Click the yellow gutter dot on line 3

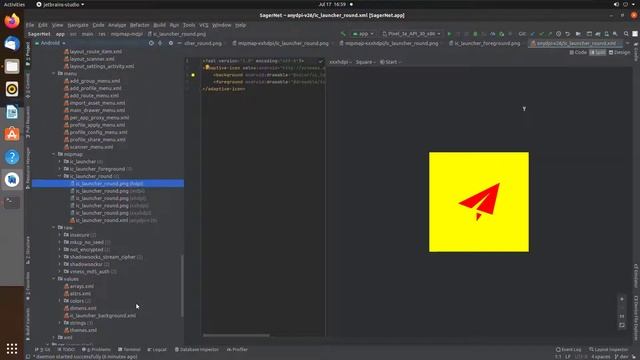pos(193,75)
